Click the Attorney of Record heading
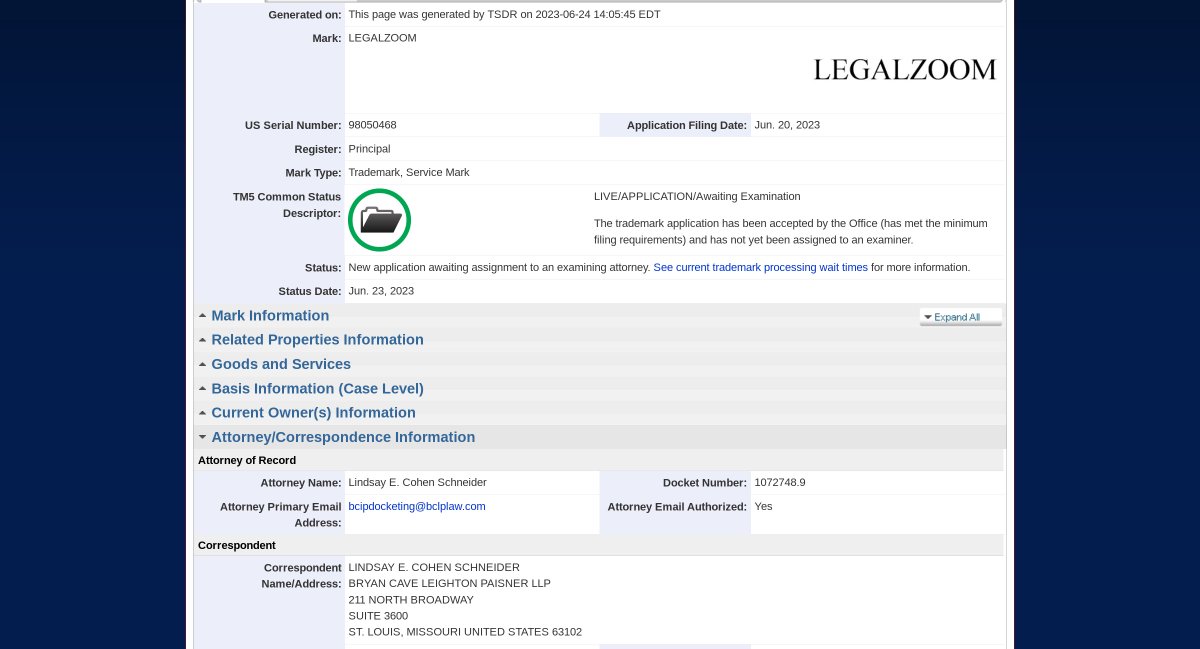The image size is (1200, 649). [247, 460]
